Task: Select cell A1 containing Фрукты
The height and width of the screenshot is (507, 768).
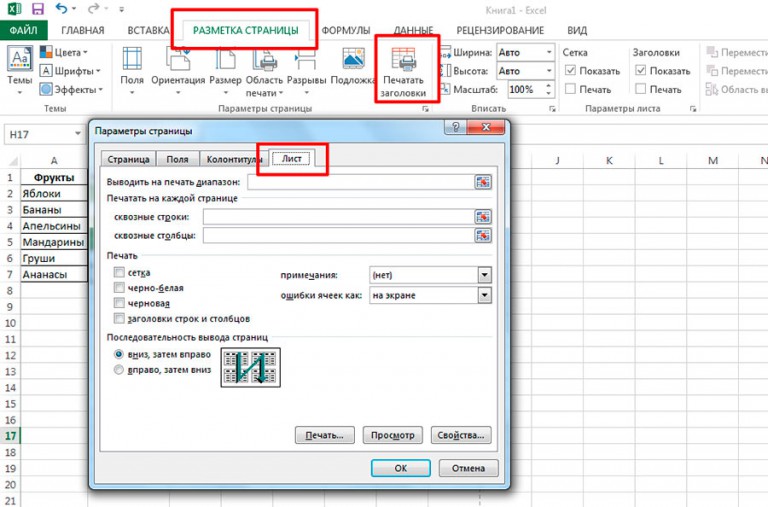Action: click(x=54, y=177)
